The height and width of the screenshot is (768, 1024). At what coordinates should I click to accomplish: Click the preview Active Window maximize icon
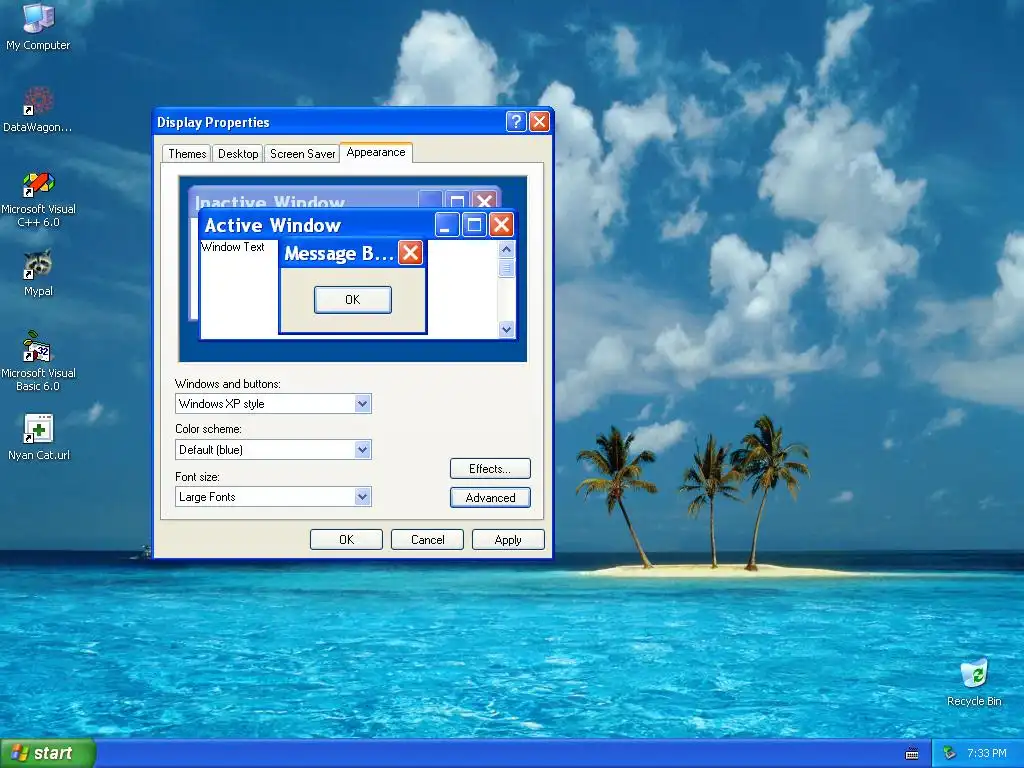click(x=474, y=225)
